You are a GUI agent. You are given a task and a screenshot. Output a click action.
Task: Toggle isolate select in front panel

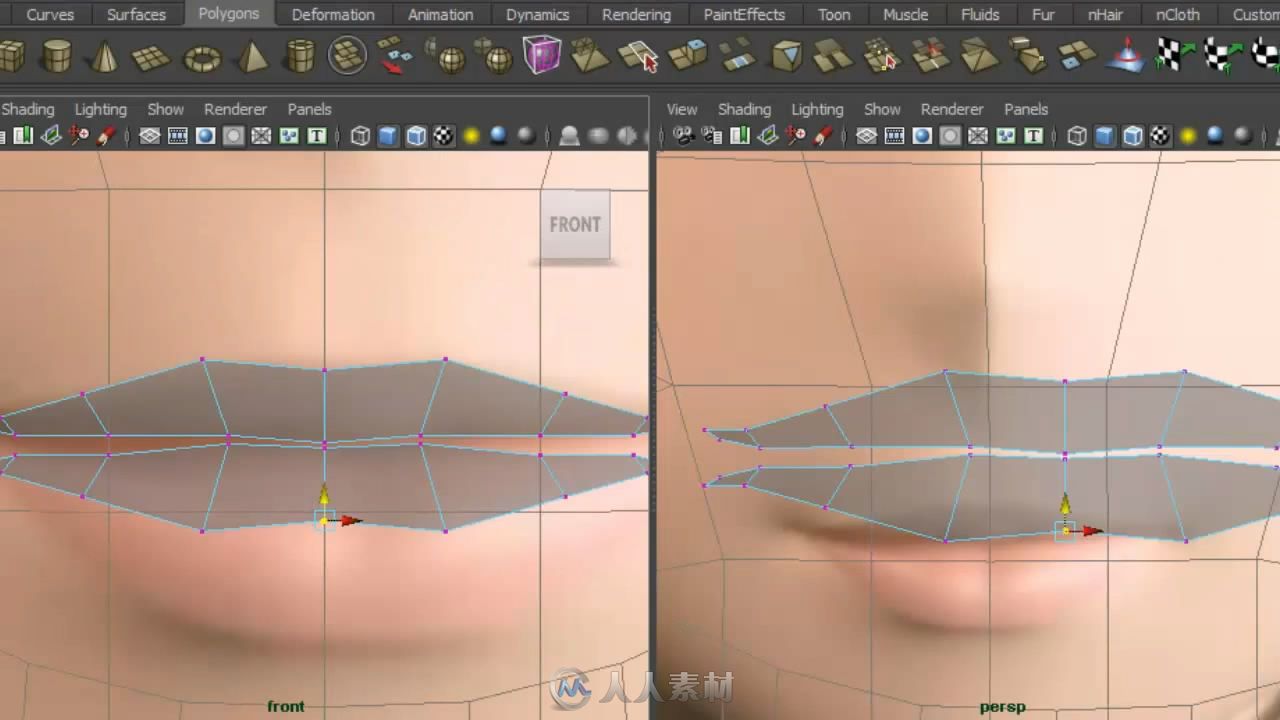[569, 136]
